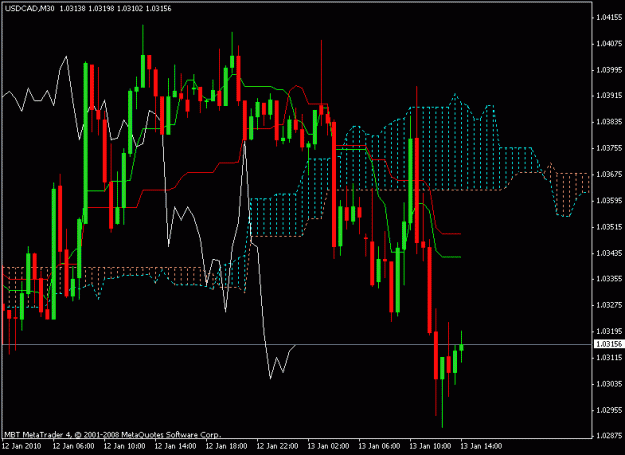Click the 12 Jan 22:00 time label
625x455 pixels.
pos(277,446)
